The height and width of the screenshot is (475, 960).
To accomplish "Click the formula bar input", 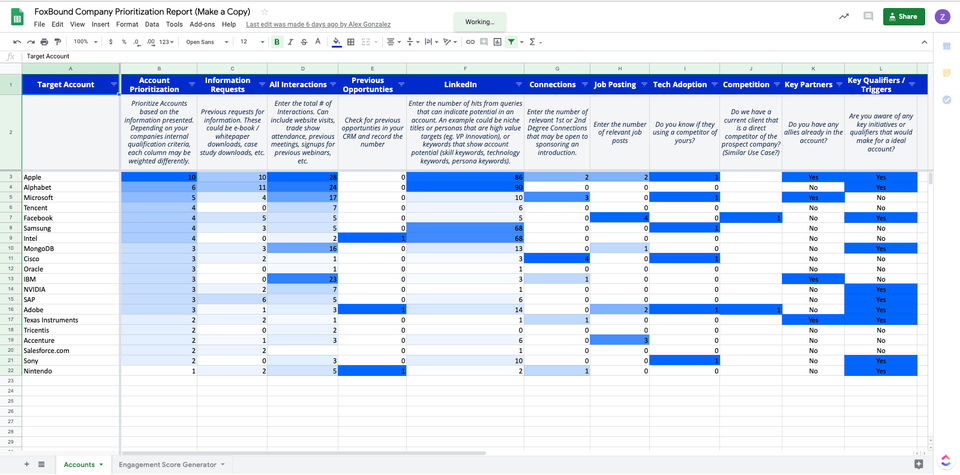I will tap(478, 56).
